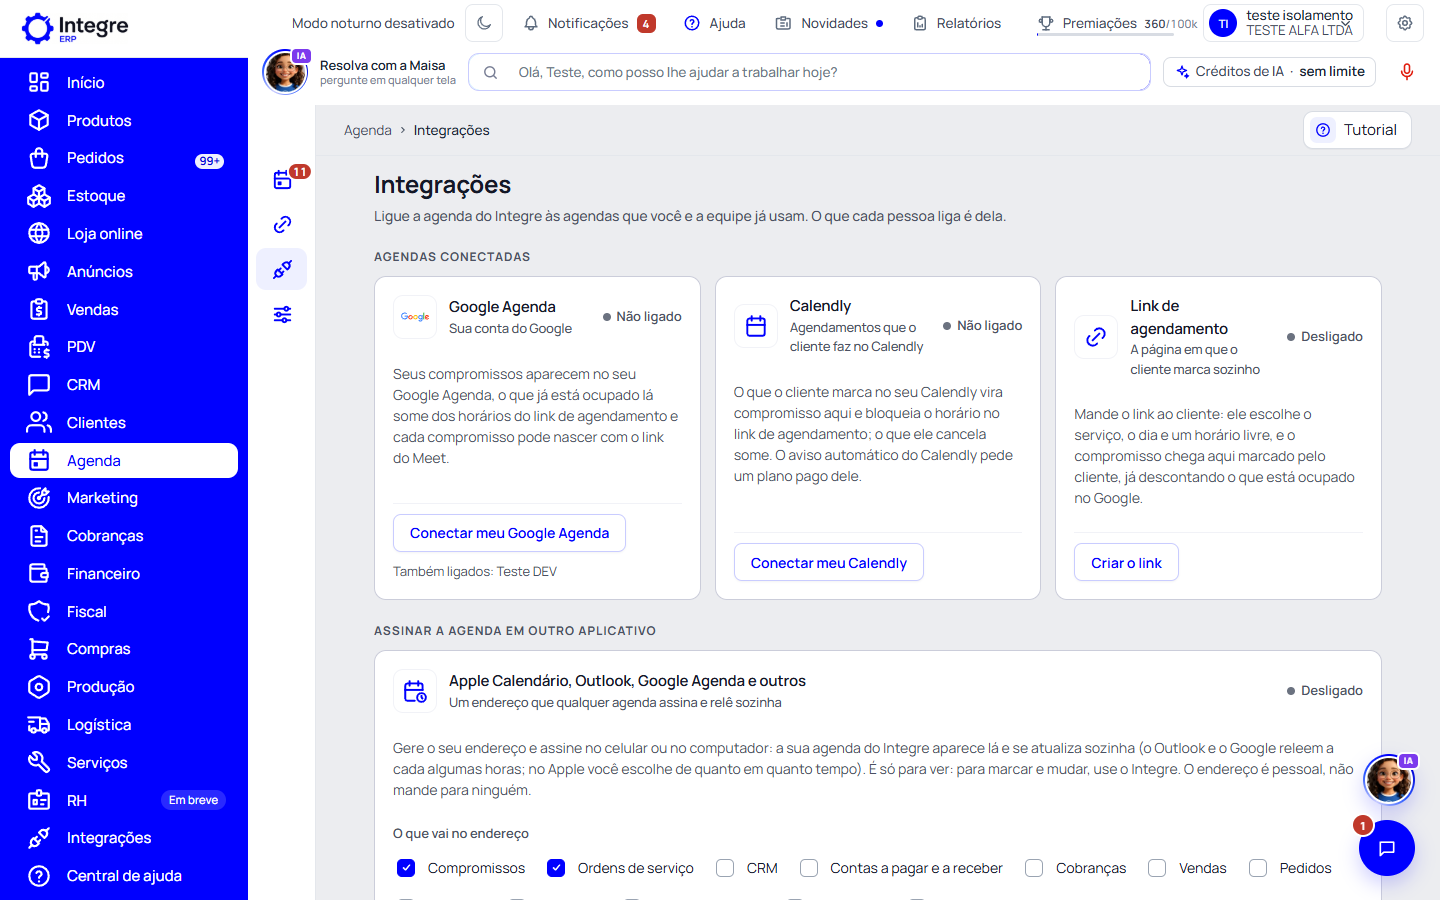
Task: Open Central de ajuda in sidebar
Action: point(124,876)
